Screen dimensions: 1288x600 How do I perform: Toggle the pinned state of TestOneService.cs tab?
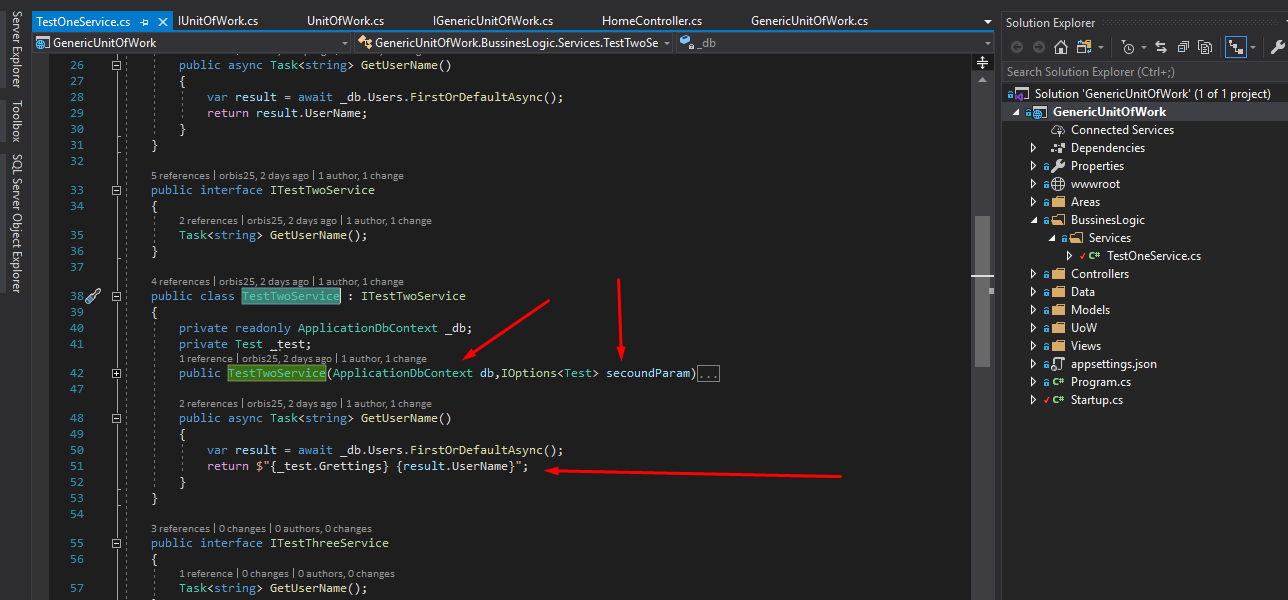(x=144, y=20)
